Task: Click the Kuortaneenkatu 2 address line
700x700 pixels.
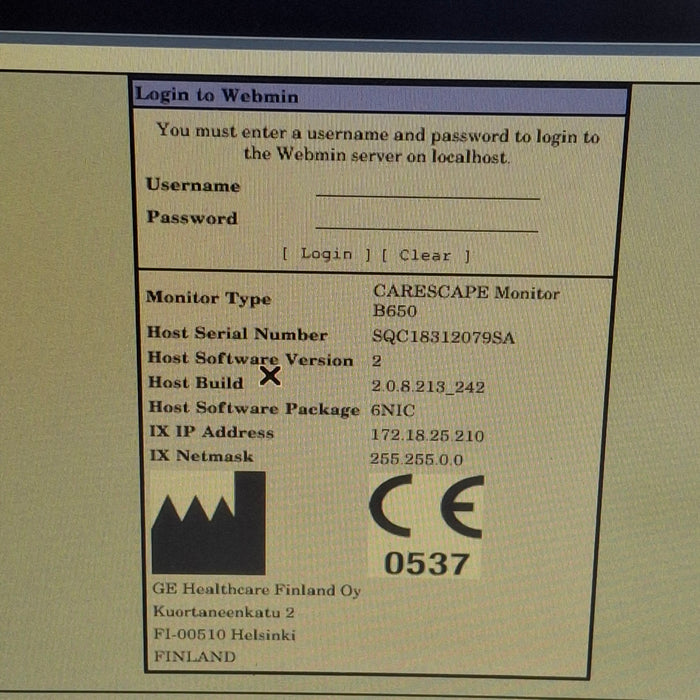Action: (x=224, y=612)
